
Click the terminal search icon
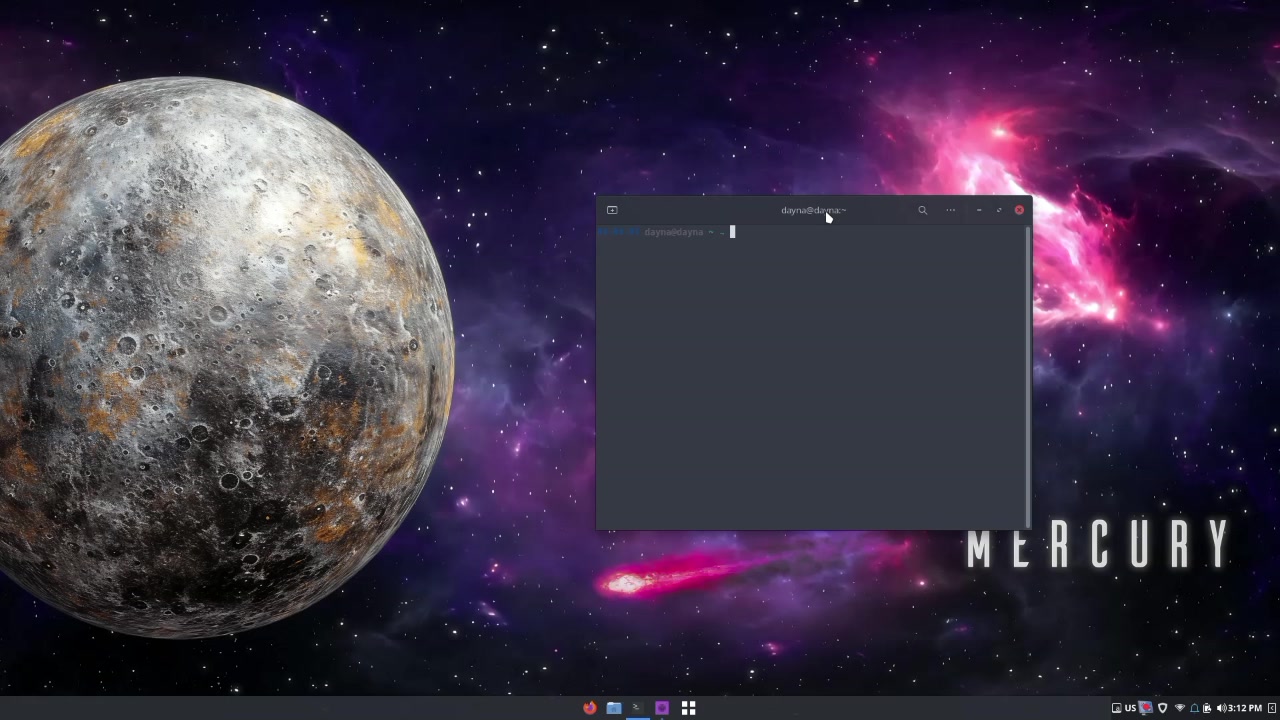click(x=922, y=210)
